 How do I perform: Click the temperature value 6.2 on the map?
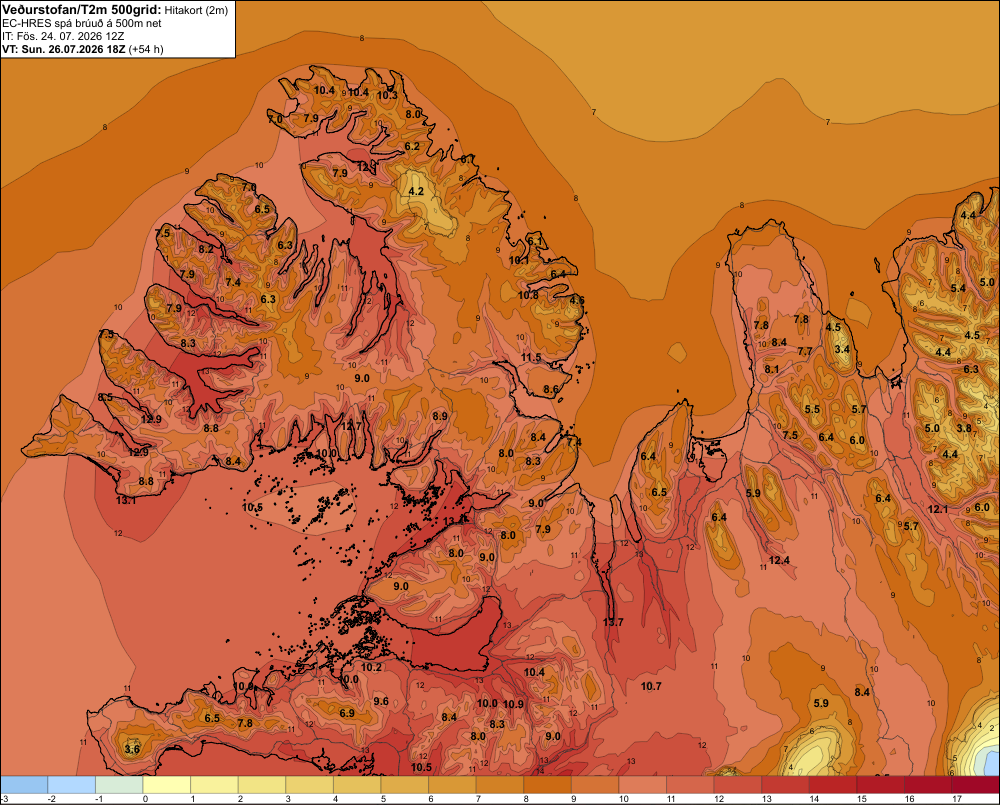coord(412,146)
